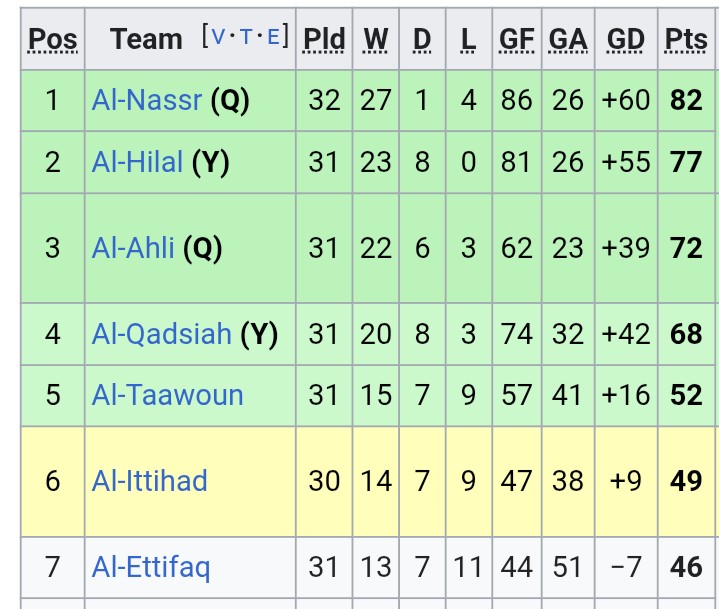The width and height of the screenshot is (719, 609).
Task: Click the GF column header
Action: click(517, 39)
